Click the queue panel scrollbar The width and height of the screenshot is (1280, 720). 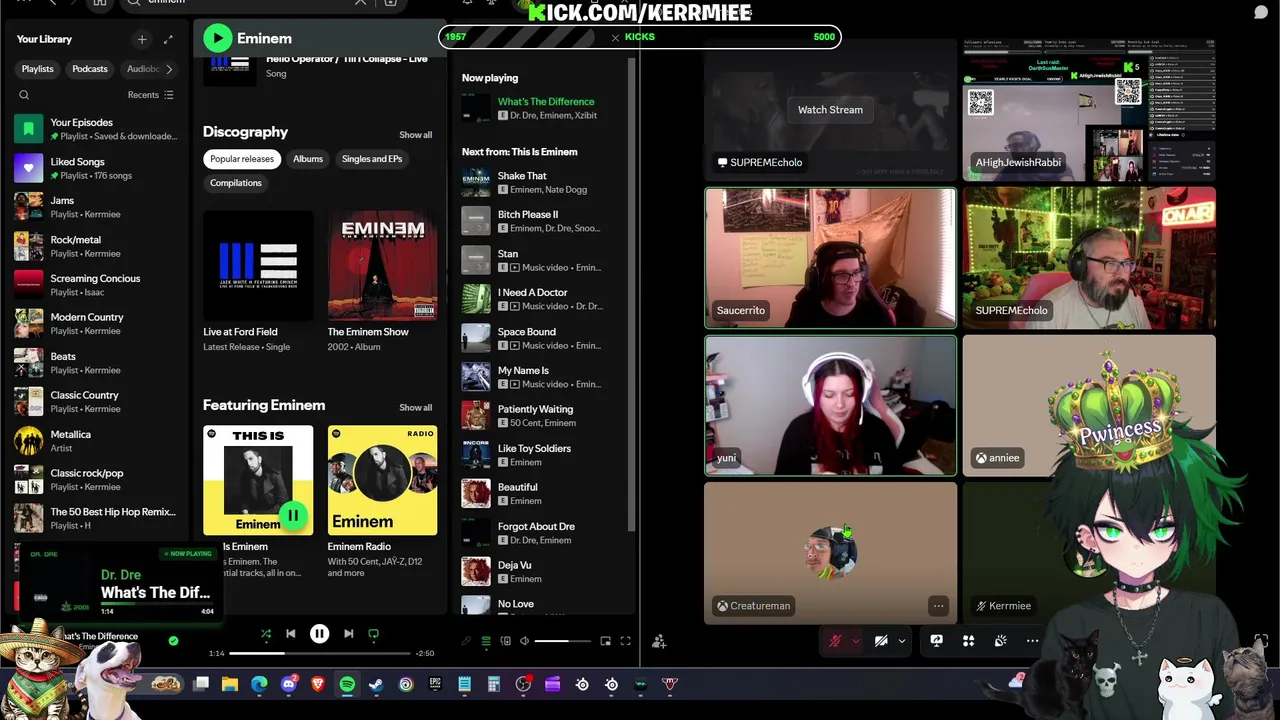point(630,295)
